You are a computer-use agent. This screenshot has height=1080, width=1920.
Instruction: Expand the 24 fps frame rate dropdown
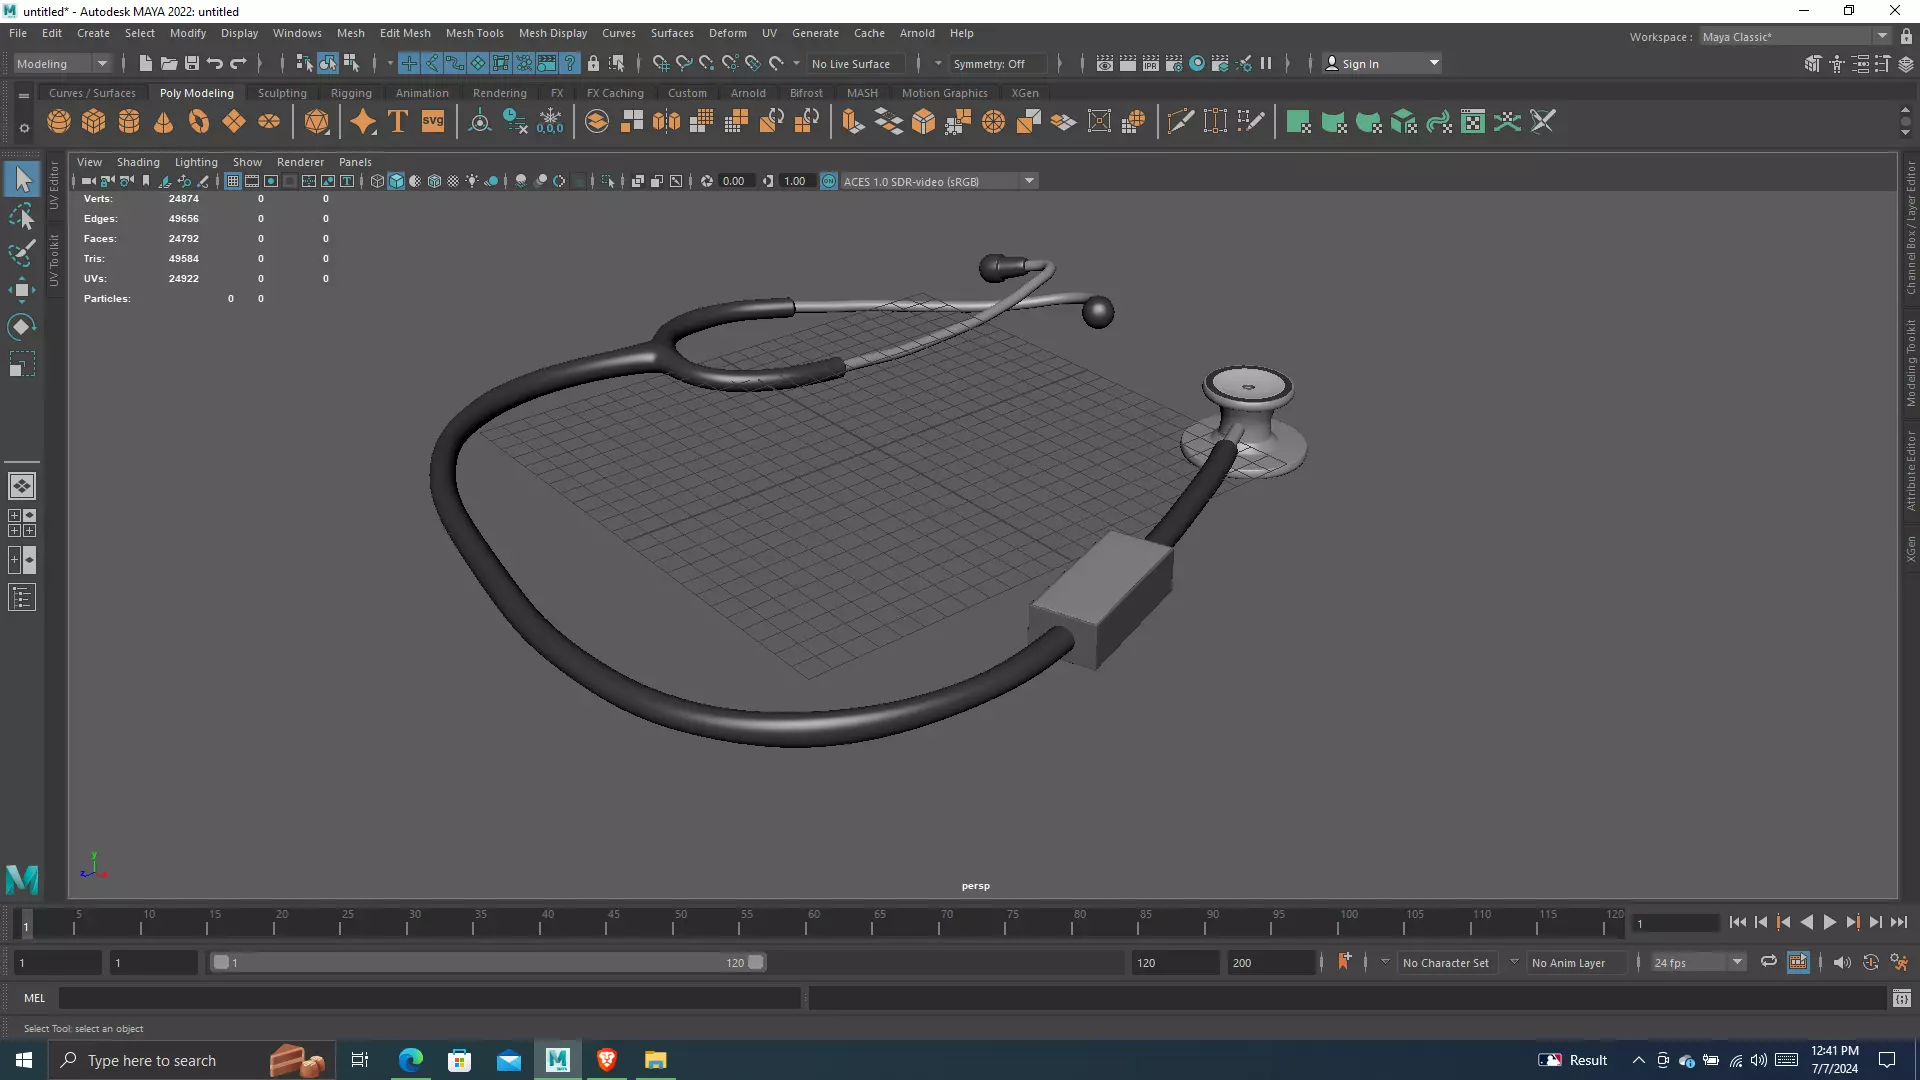(1737, 962)
